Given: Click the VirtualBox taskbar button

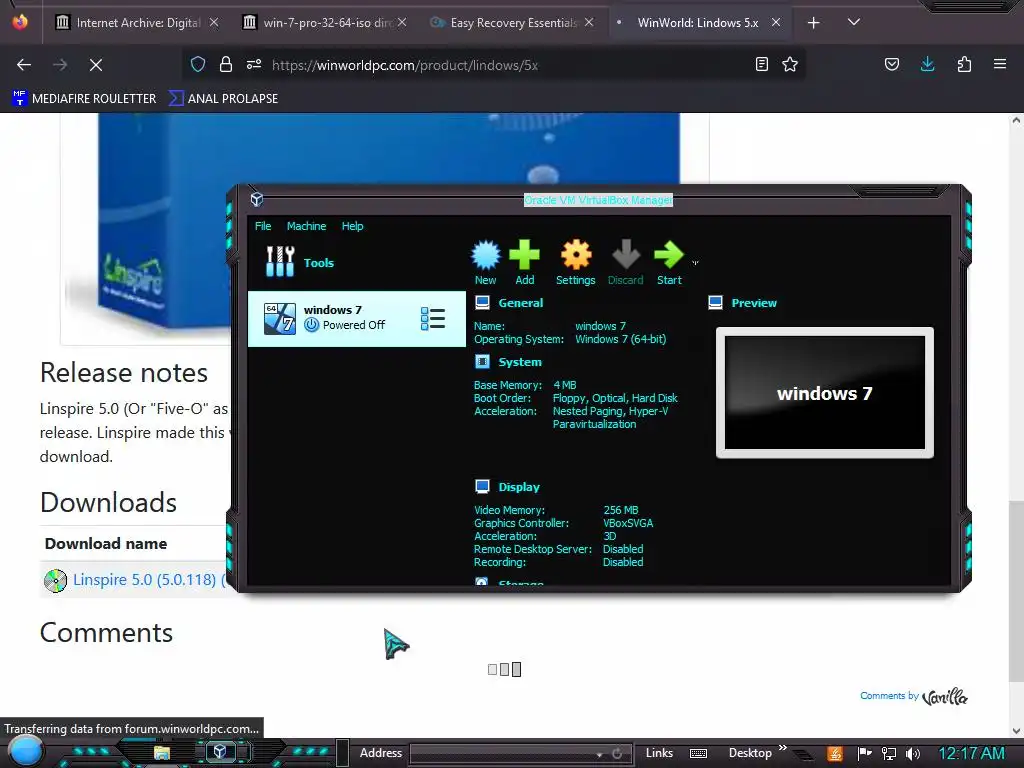Looking at the screenshot, I should pyautogui.click(x=220, y=752).
